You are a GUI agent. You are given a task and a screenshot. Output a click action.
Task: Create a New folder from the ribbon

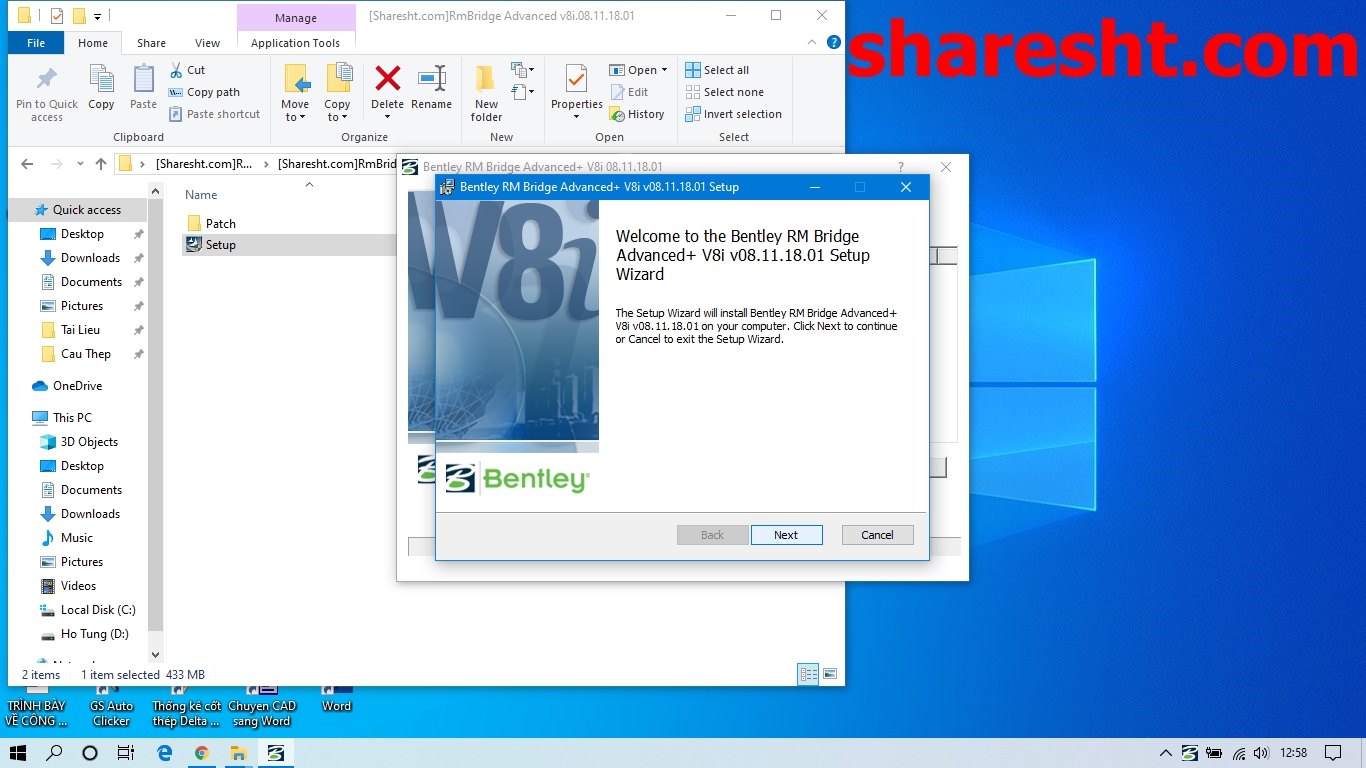486,93
